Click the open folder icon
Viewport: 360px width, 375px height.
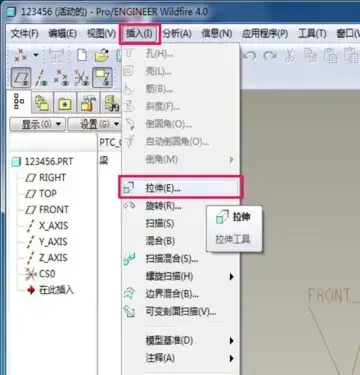pyautogui.click(x=102, y=56)
